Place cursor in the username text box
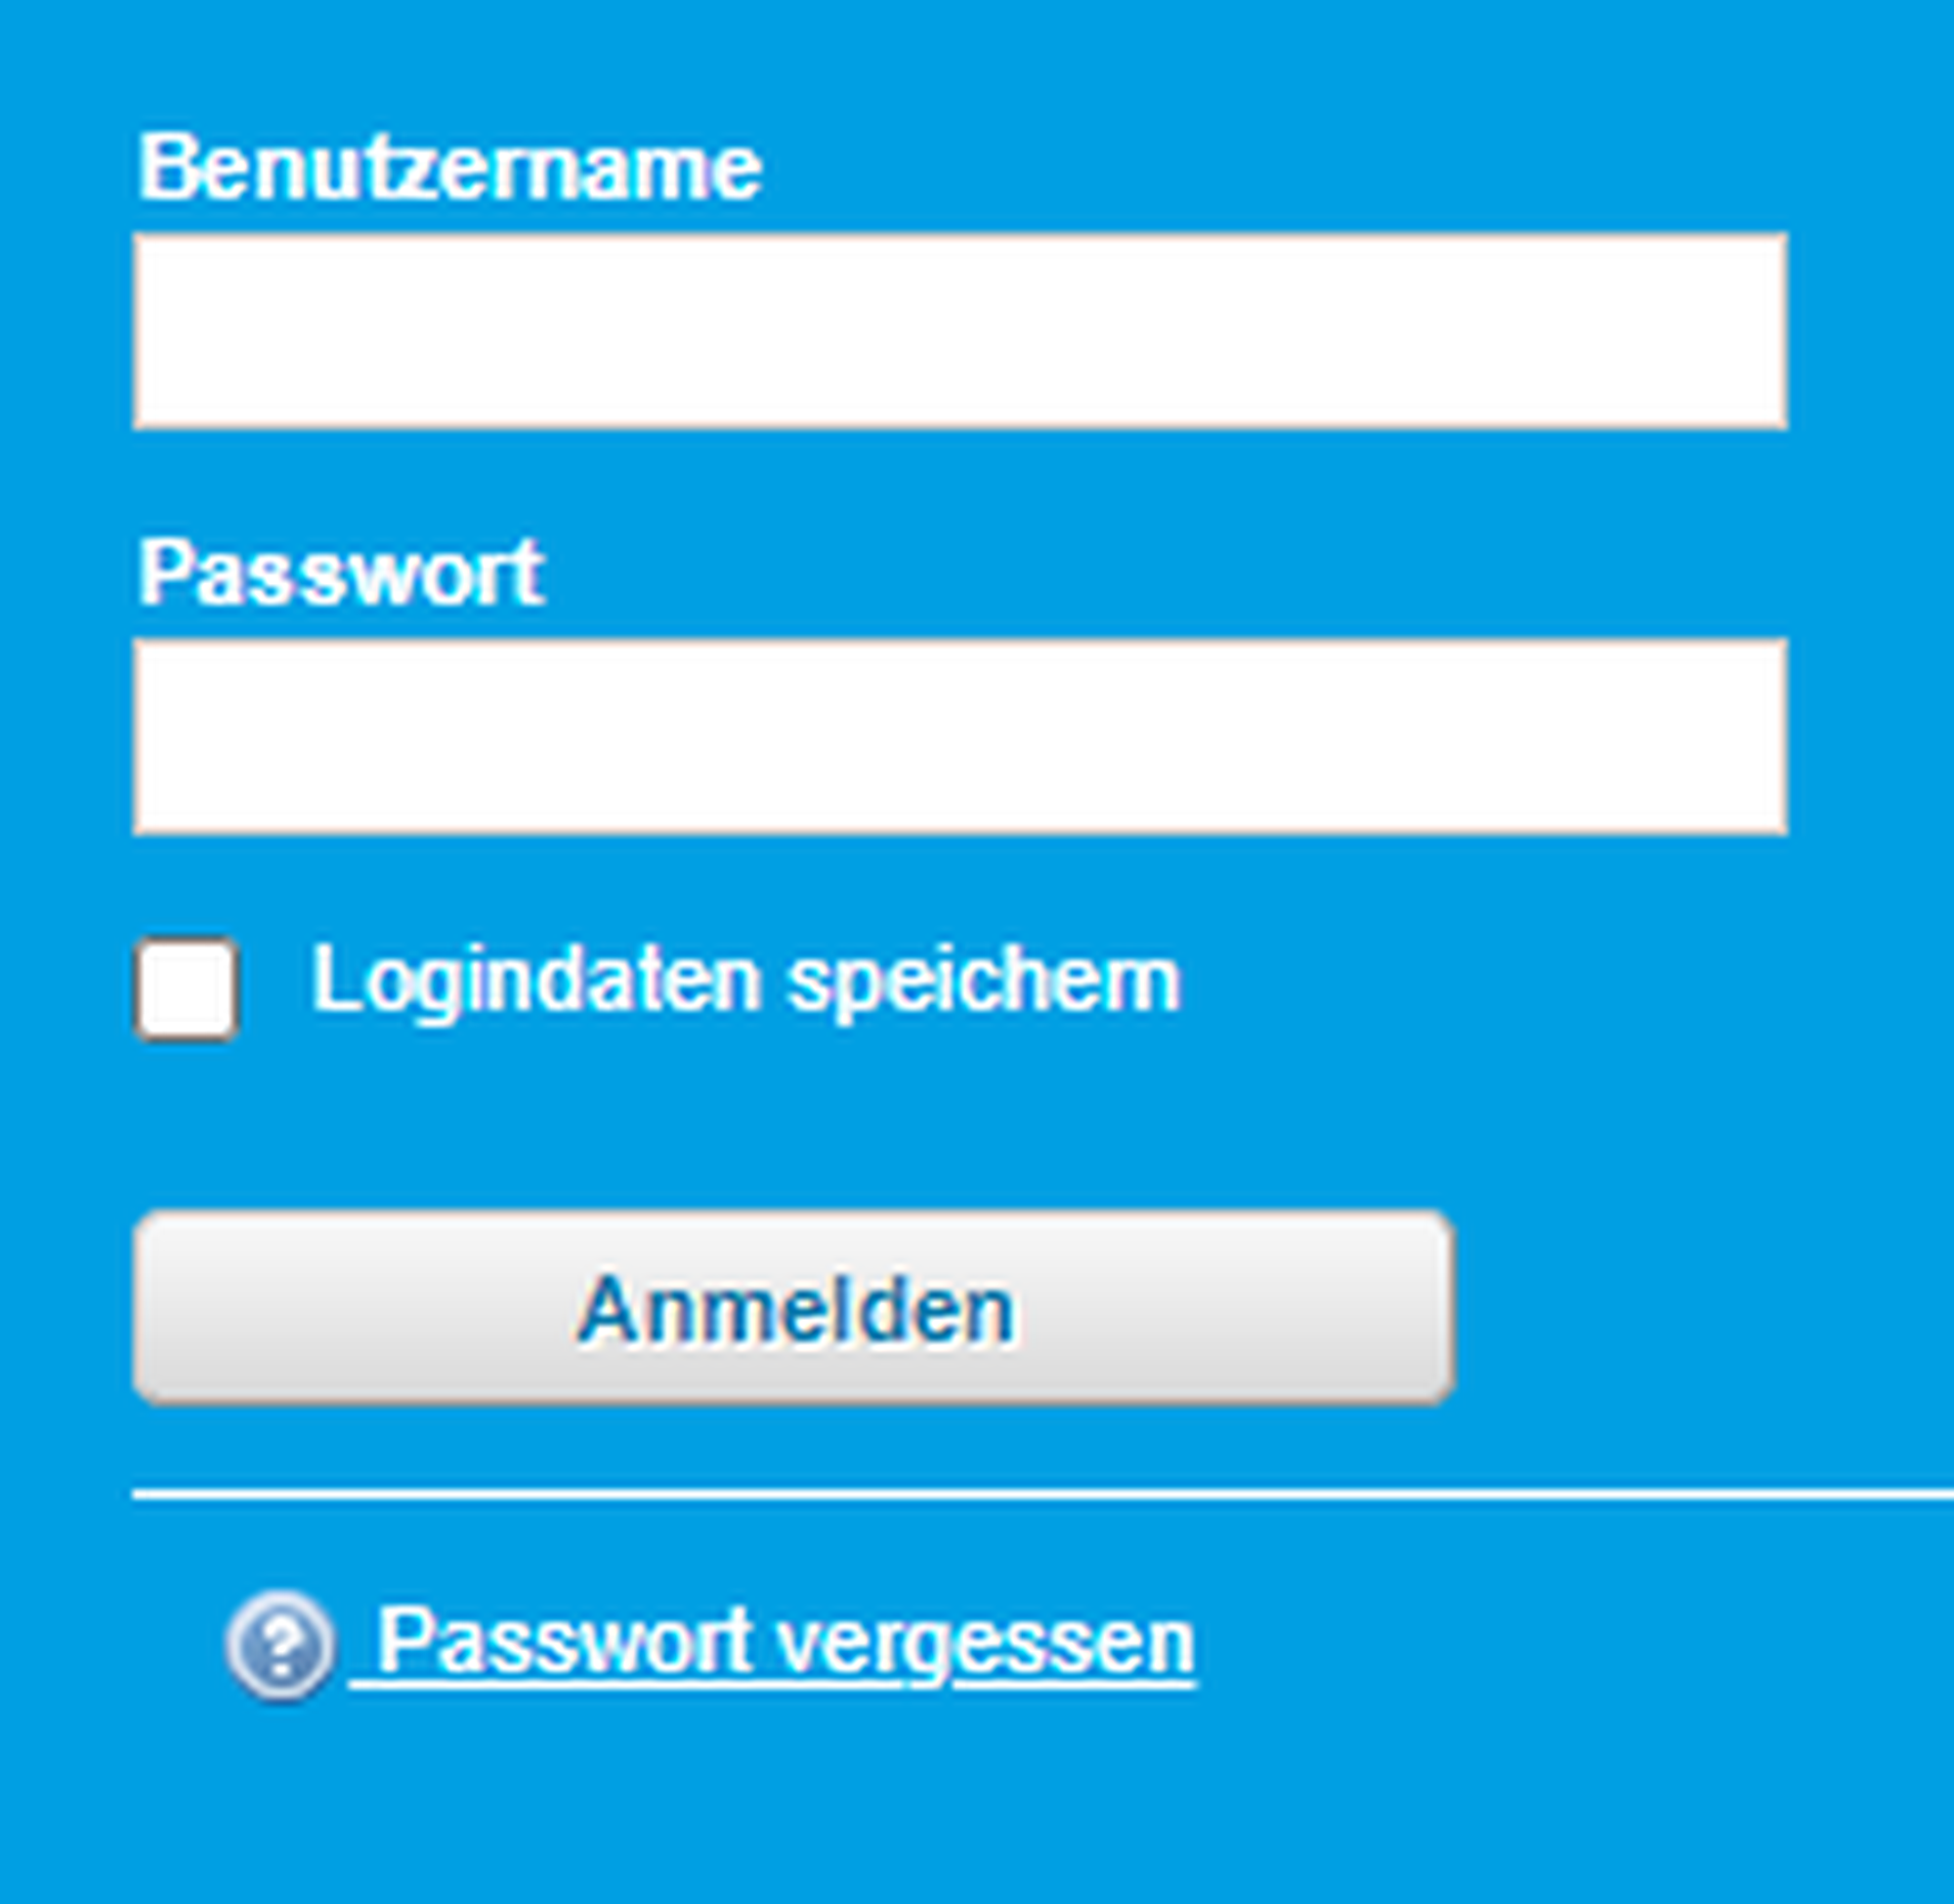1954x1904 pixels. (960, 331)
